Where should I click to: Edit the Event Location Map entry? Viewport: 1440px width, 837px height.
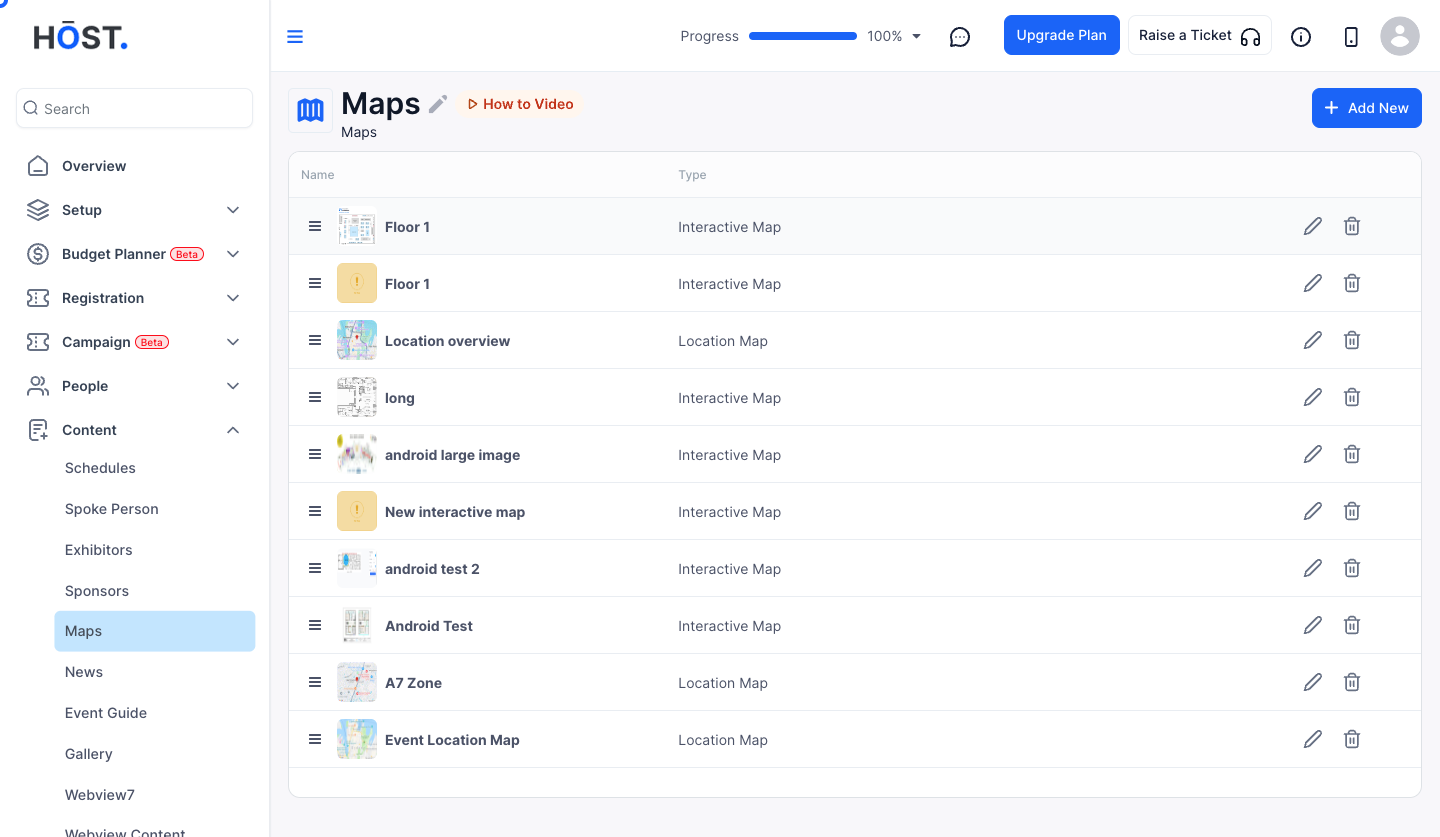coord(1313,740)
